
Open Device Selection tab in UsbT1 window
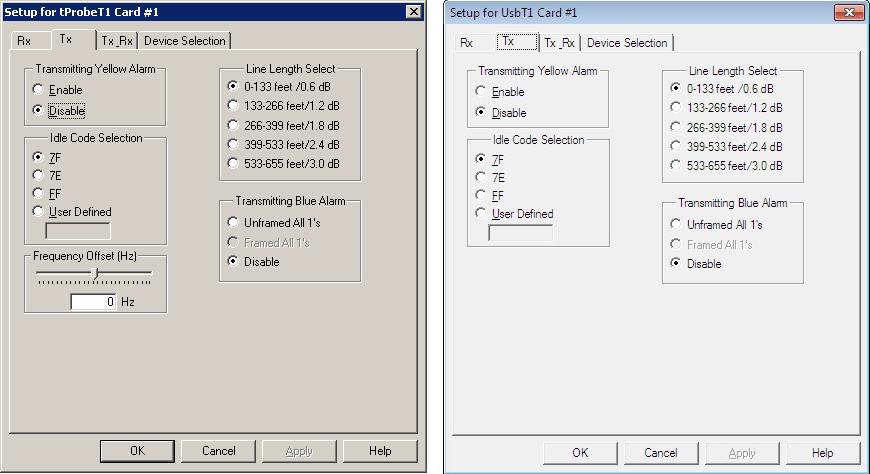click(627, 43)
